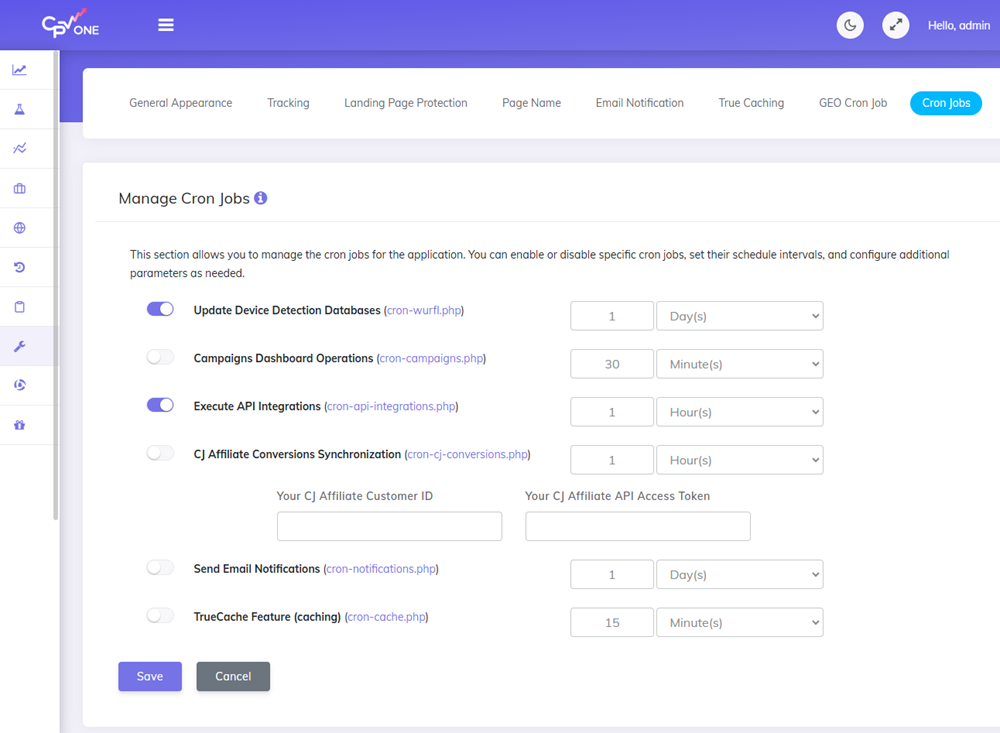Open the line chart dashboard sidebar icon

[20, 70]
